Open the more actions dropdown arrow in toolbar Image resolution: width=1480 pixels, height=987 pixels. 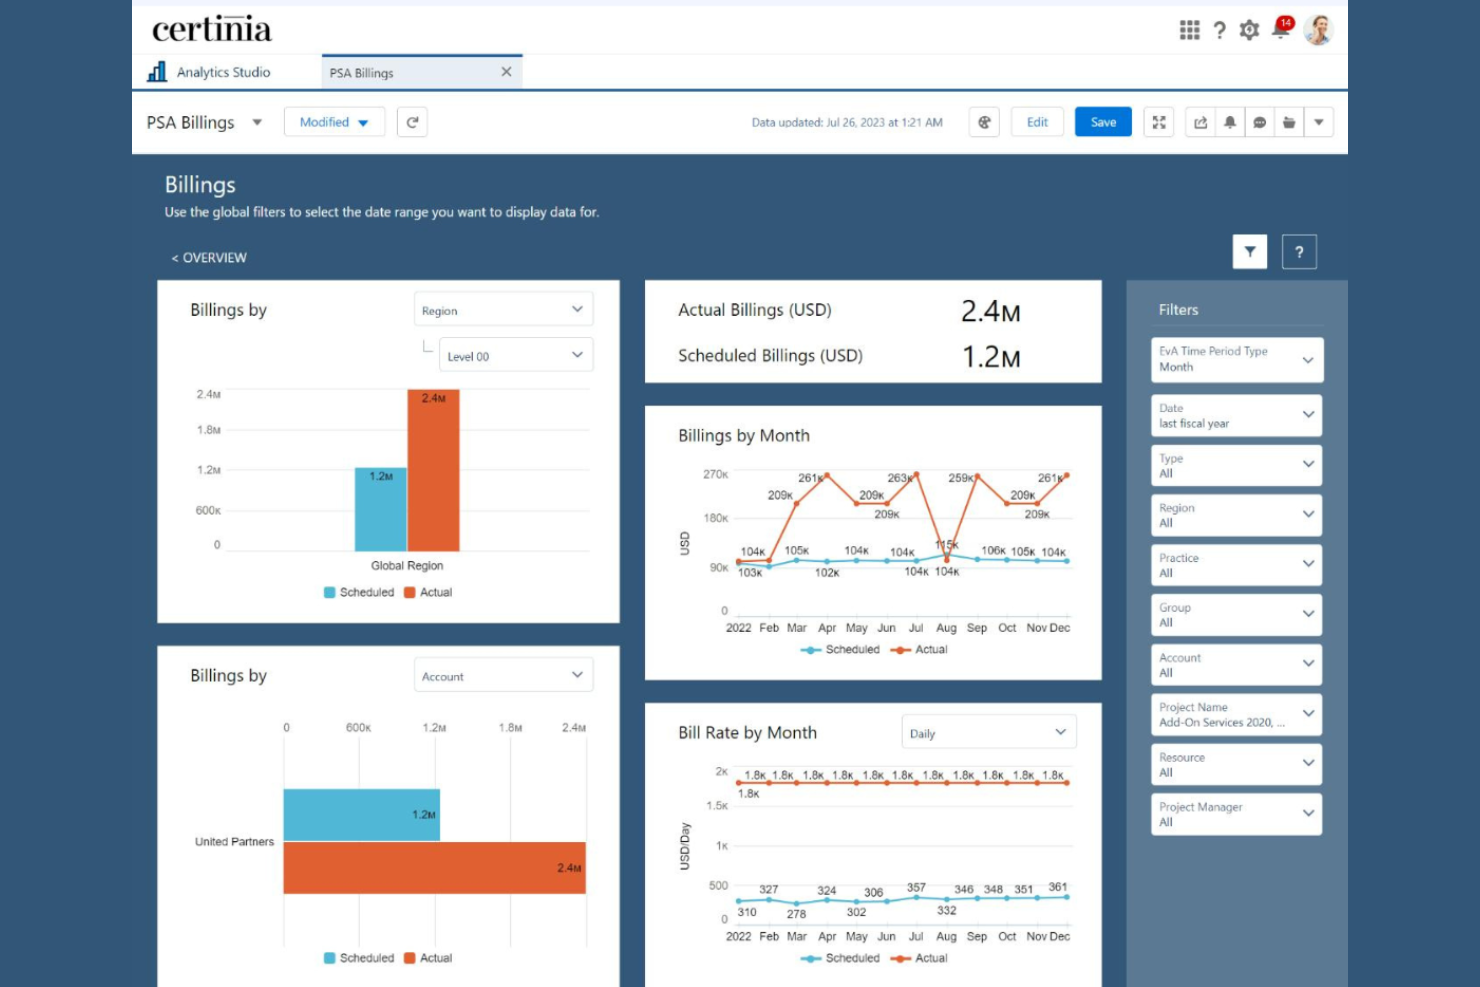(1319, 122)
